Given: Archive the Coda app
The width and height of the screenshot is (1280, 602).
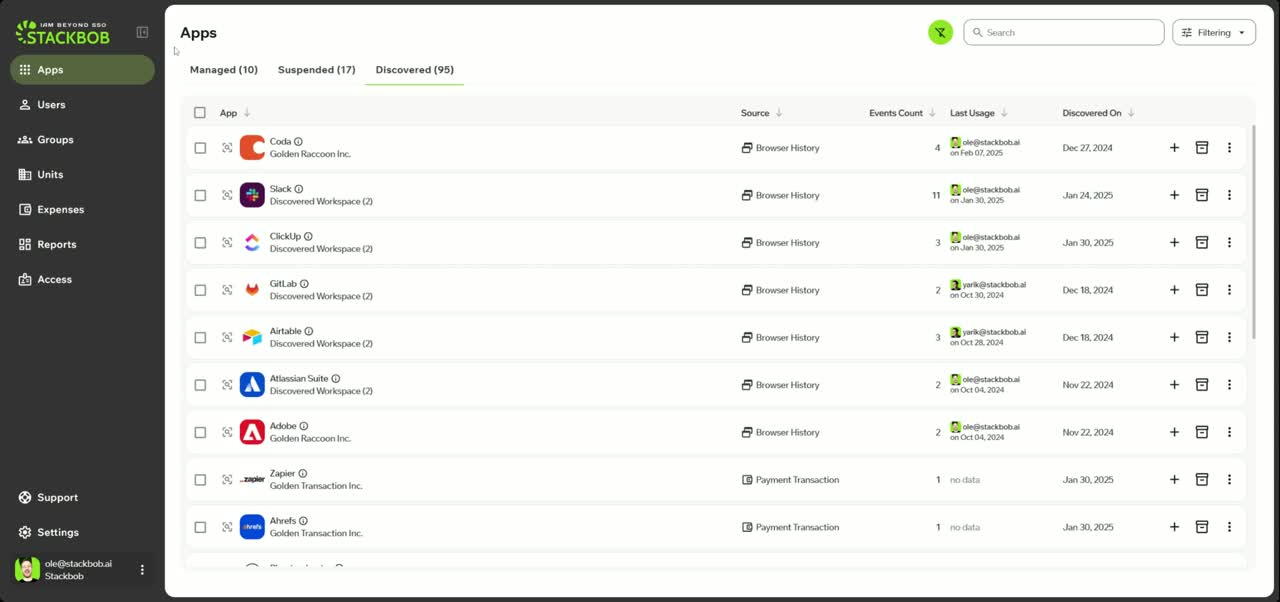Looking at the screenshot, I should [x=1202, y=148].
